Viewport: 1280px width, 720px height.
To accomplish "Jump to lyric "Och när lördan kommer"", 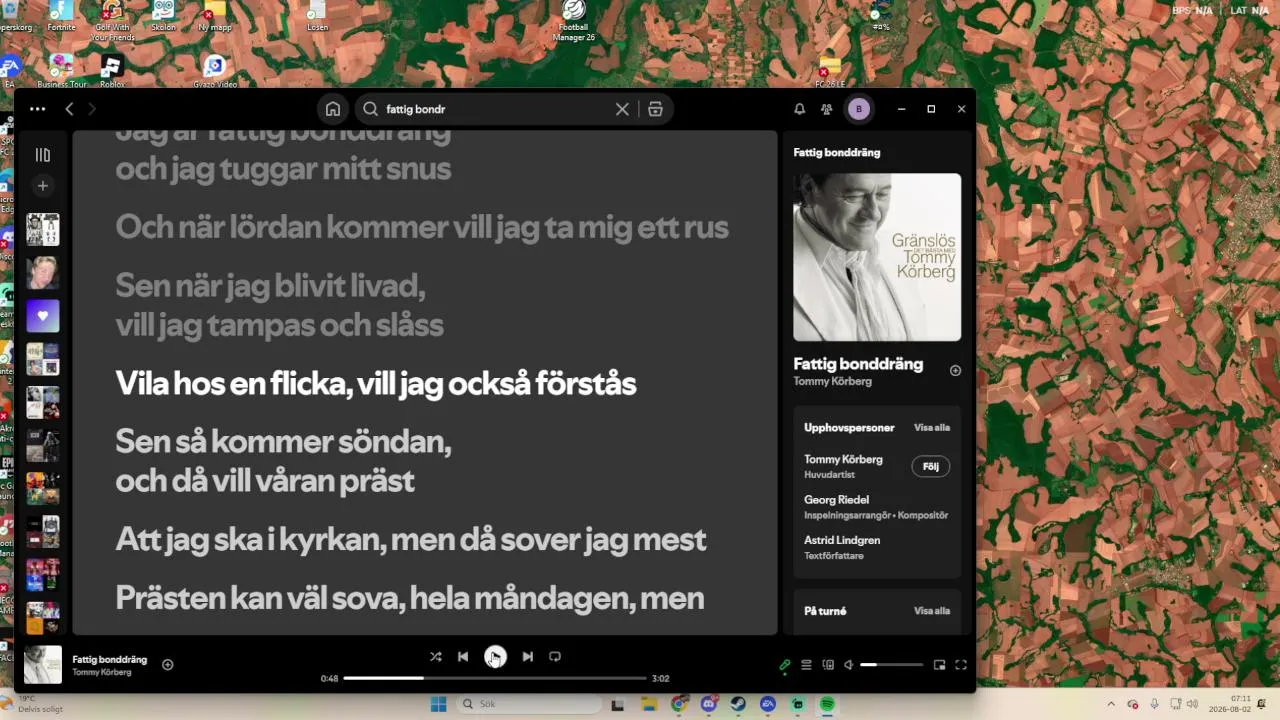I will pos(421,227).
